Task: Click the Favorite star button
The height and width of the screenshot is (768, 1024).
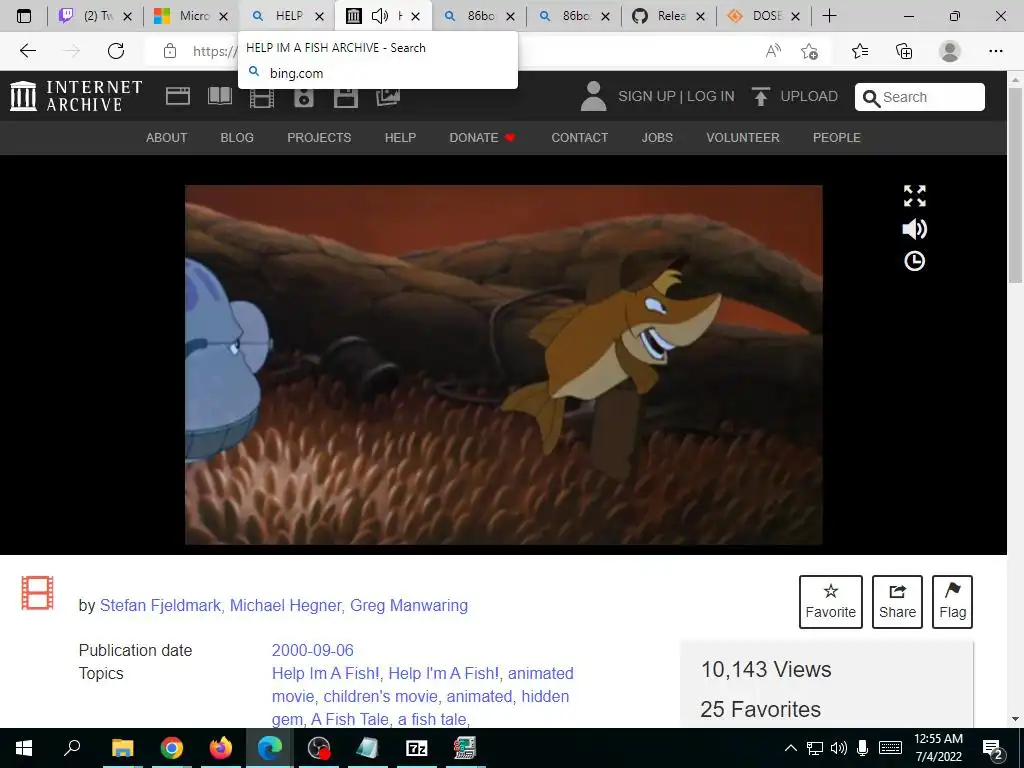Action: click(x=831, y=601)
